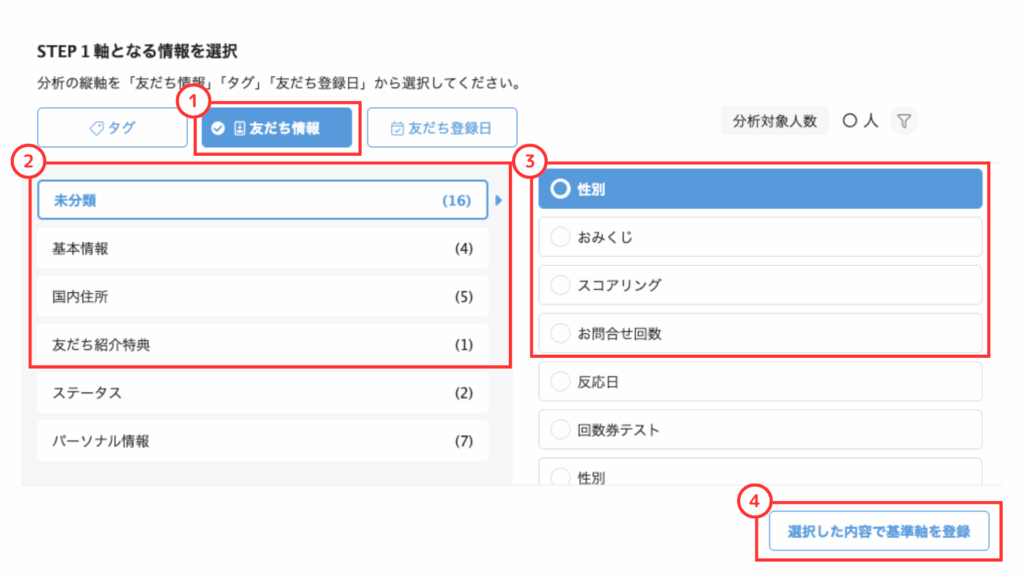This screenshot has height=576, width=1024.
Task: Click the checkmark icon on 友だち情報 tab
Action: click(x=218, y=128)
